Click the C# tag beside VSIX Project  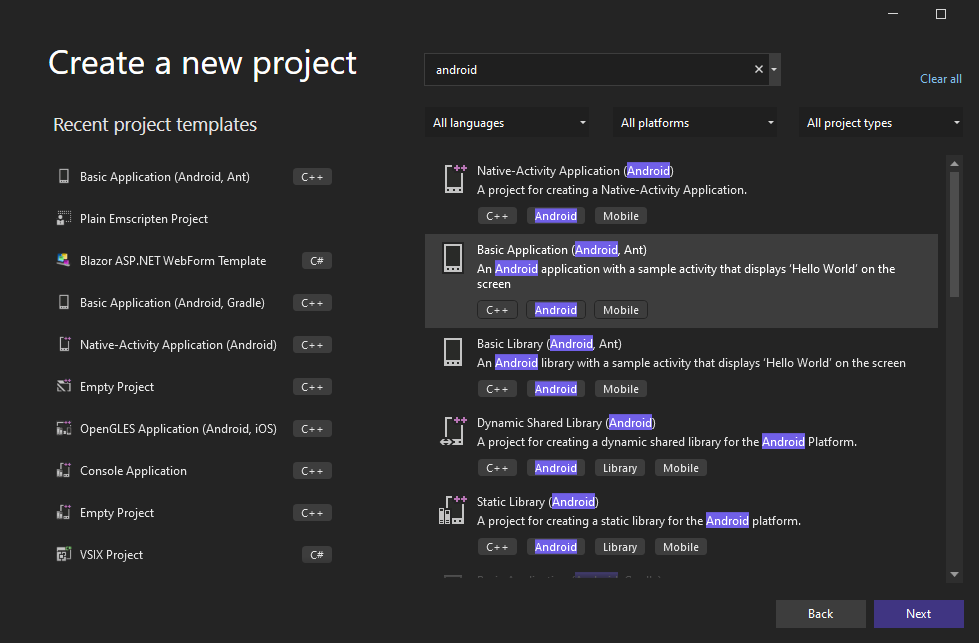(317, 554)
